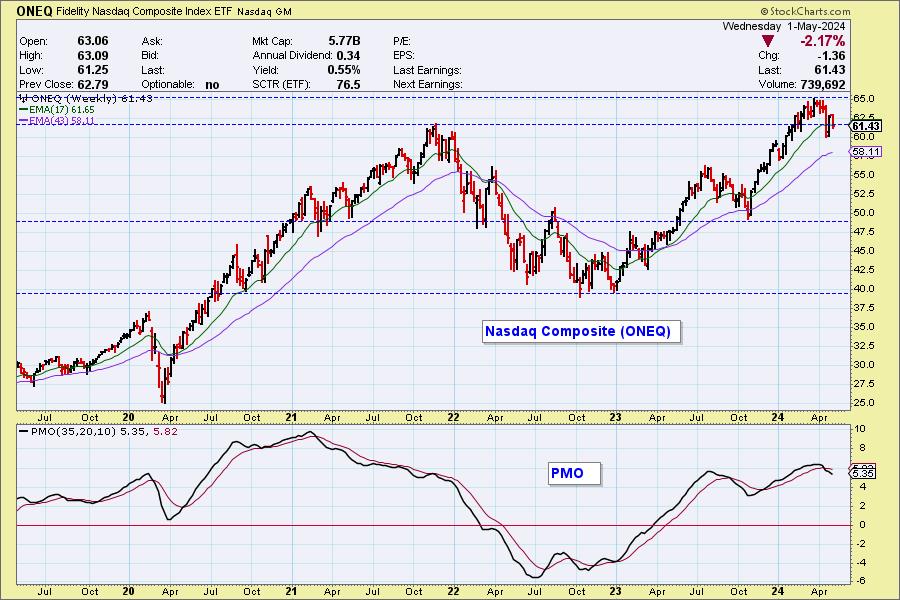Click the High value 63.09
Screen dimensions: 900x600
coord(92,55)
